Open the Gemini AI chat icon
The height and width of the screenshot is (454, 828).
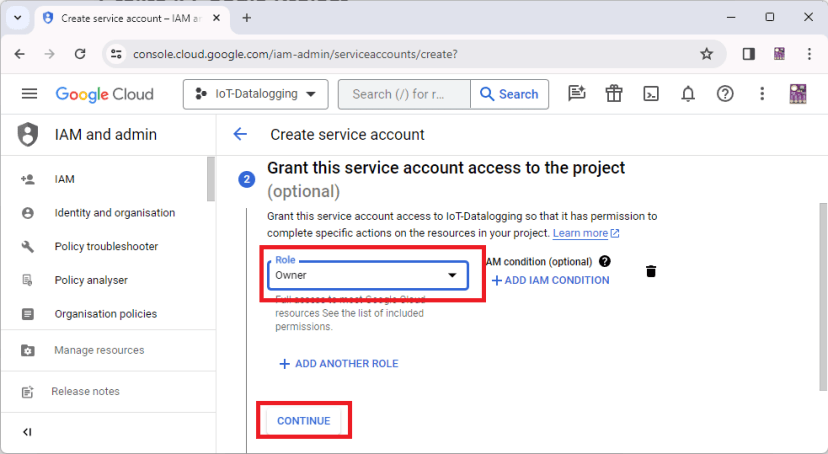tap(577, 94)
